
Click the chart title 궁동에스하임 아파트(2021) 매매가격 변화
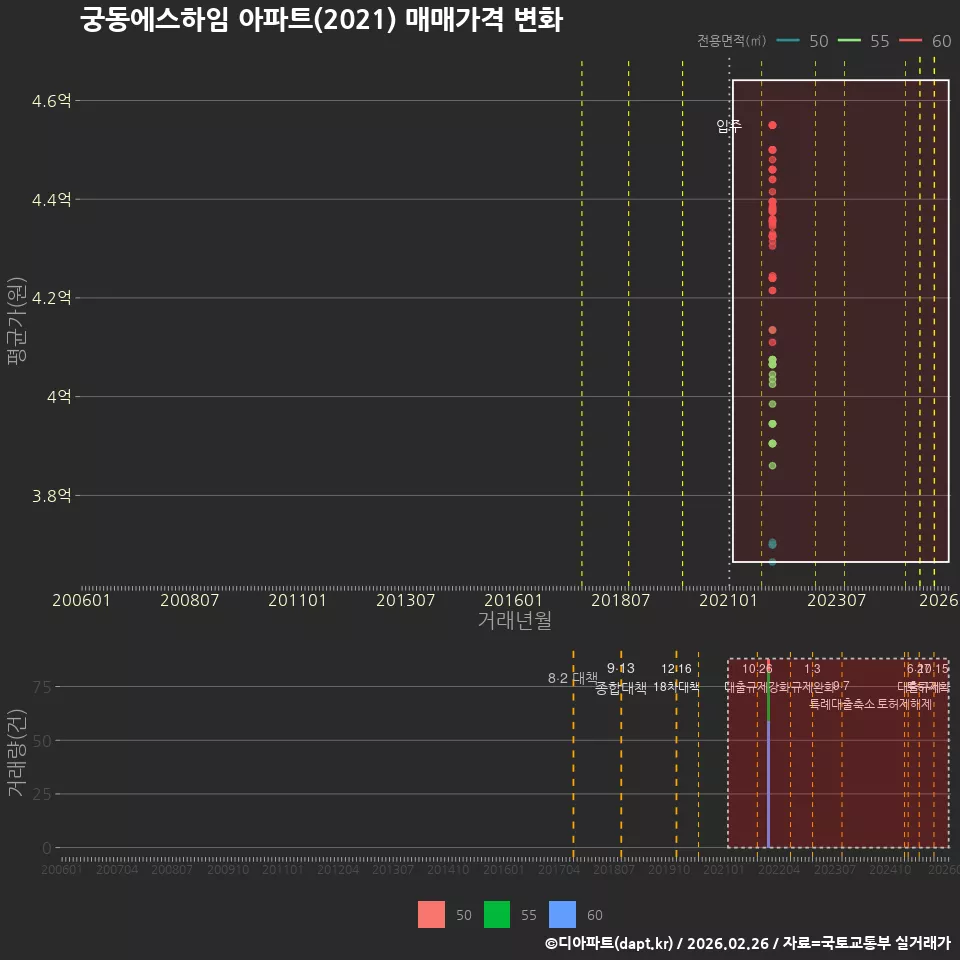pyautogui.click(x=321, y=20)
